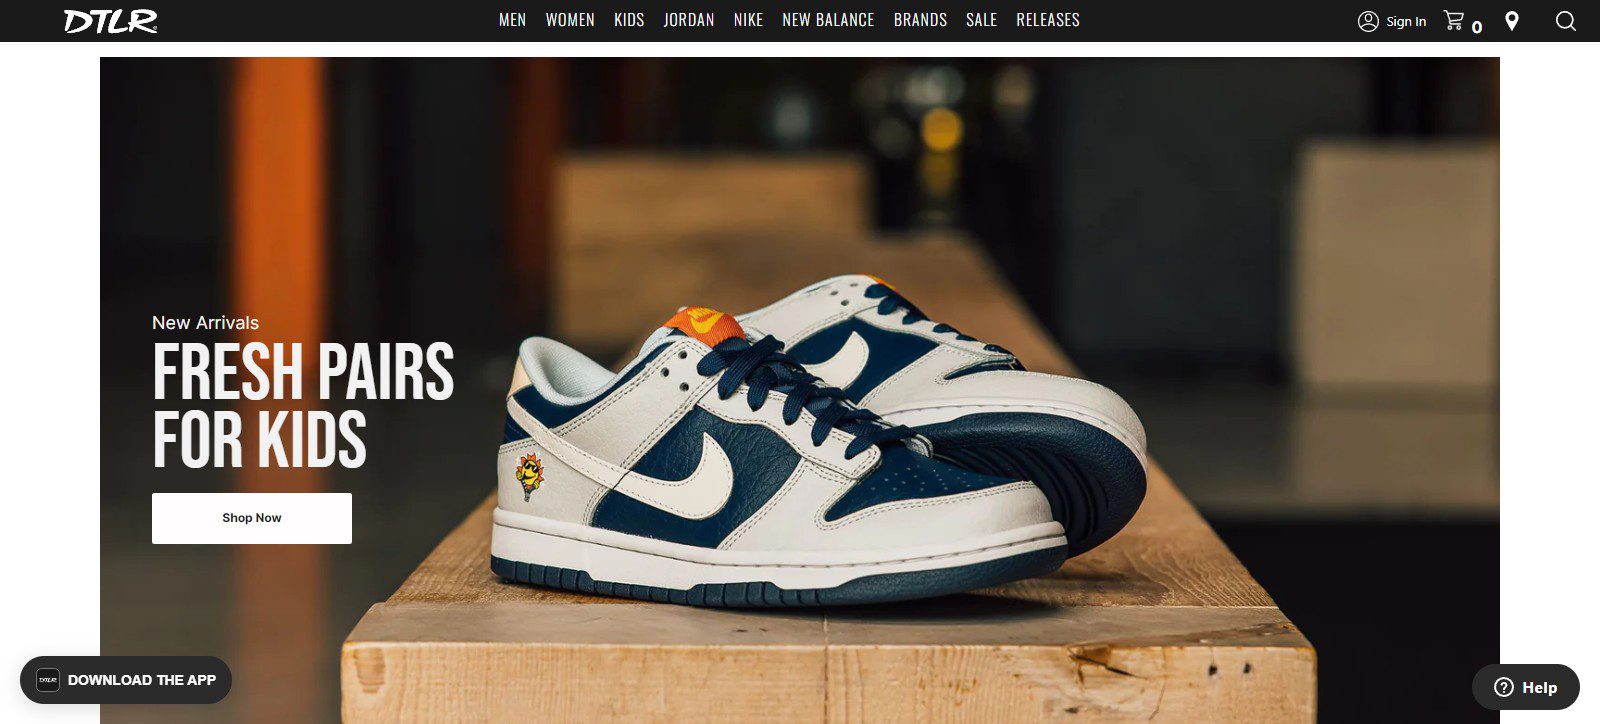
Task: Open the MEN menu
Action: tap(512, 20)
